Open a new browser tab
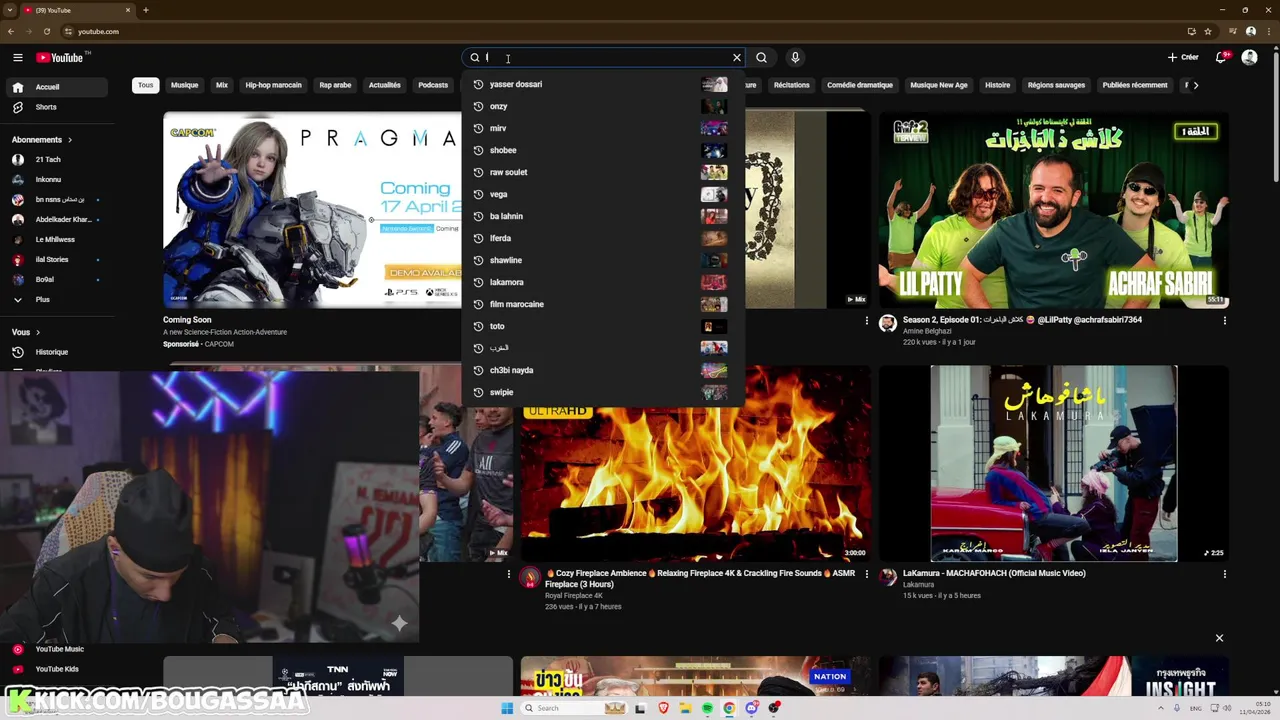 coord(146,10)
